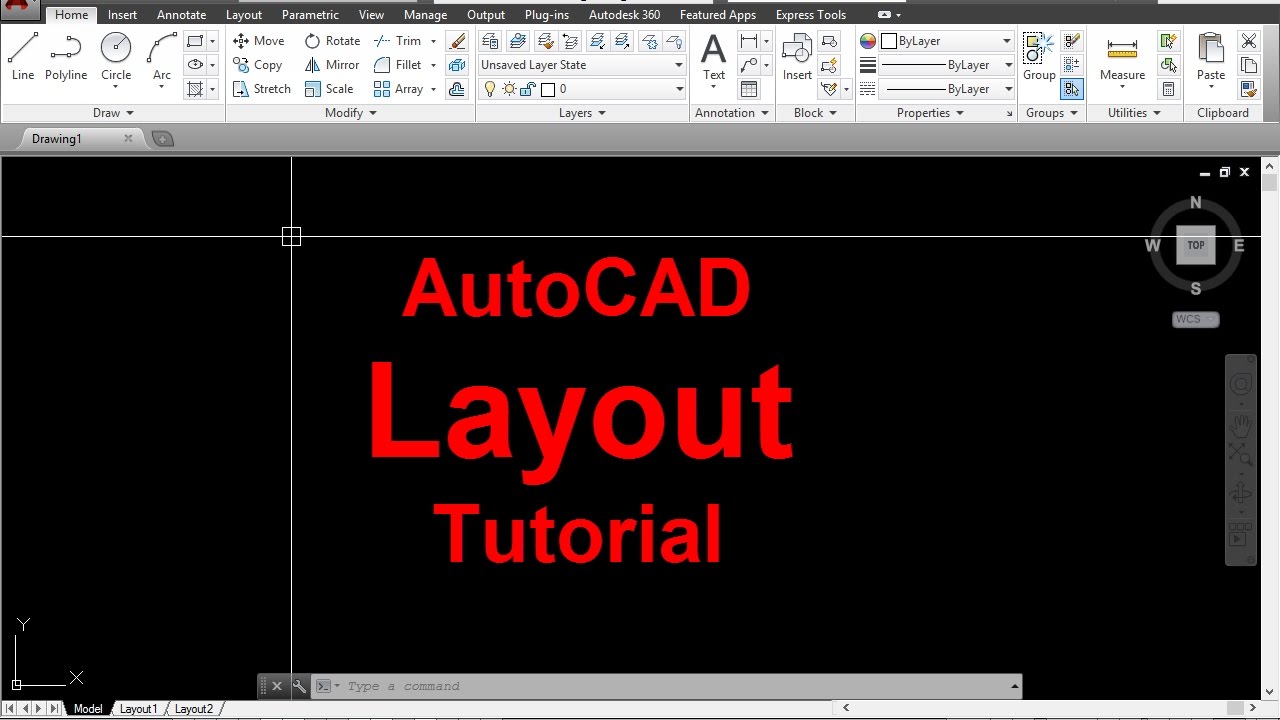Select the Polyline tool

pyautogui.click(x=66, y=56)
